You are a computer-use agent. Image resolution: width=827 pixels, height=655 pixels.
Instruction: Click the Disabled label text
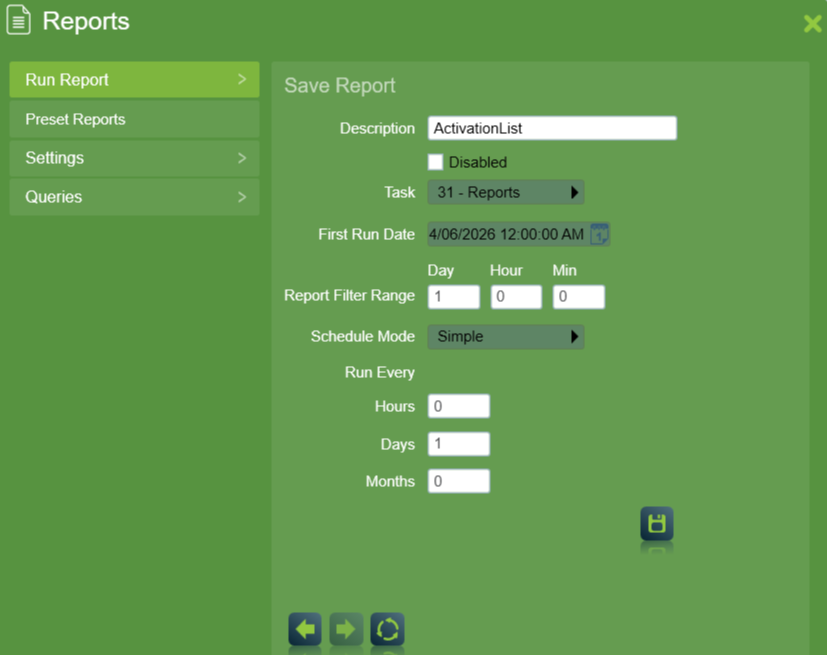pos(478,162)
